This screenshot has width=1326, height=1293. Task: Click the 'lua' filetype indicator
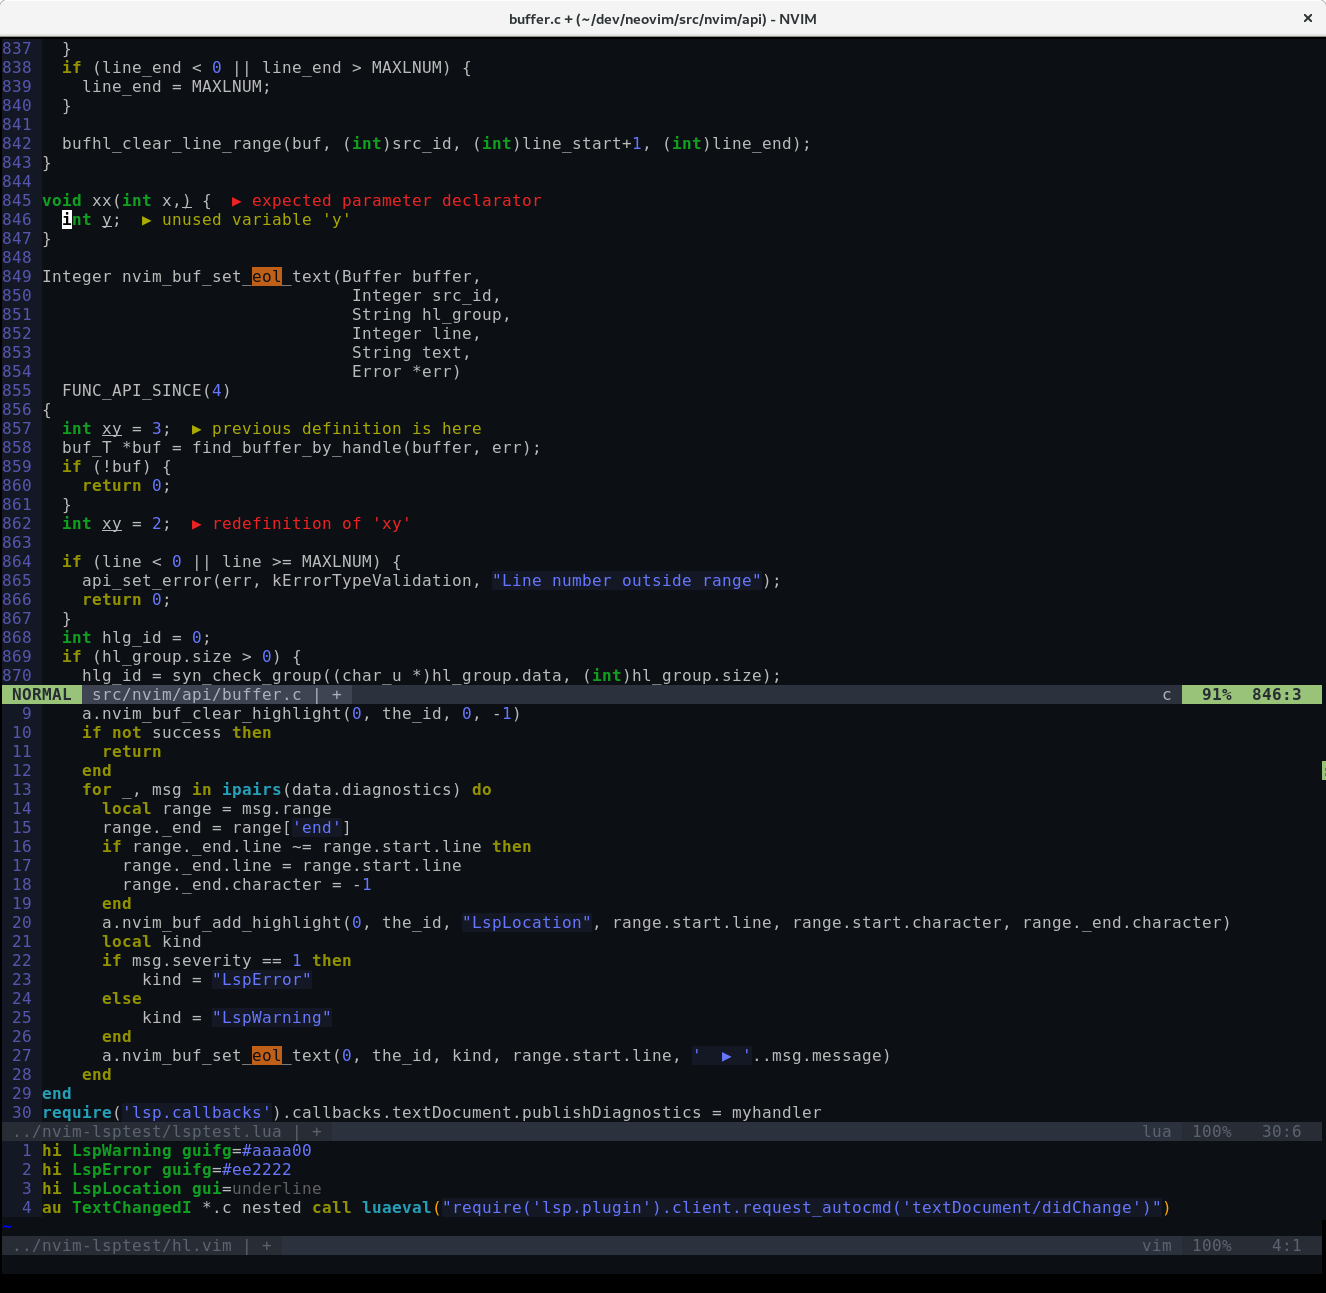tap(1157, 1132)
